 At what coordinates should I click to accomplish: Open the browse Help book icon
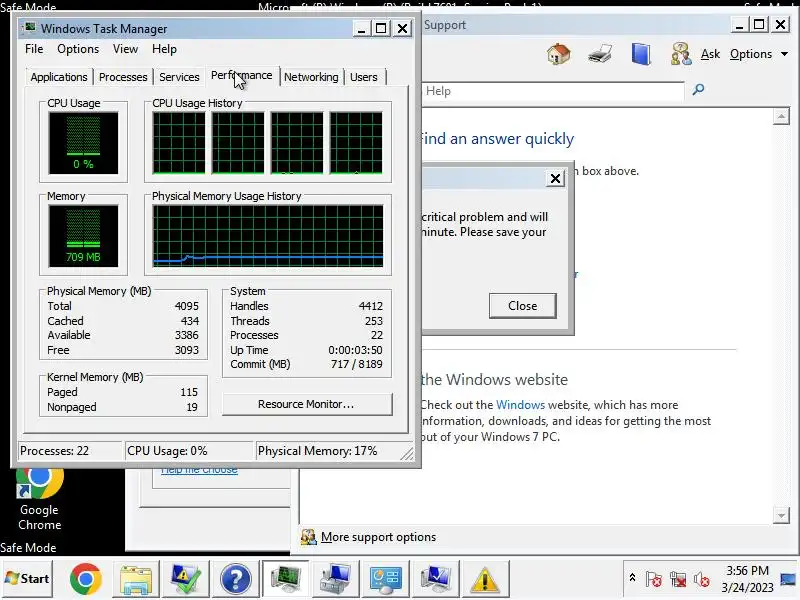(x=641, y=54)
